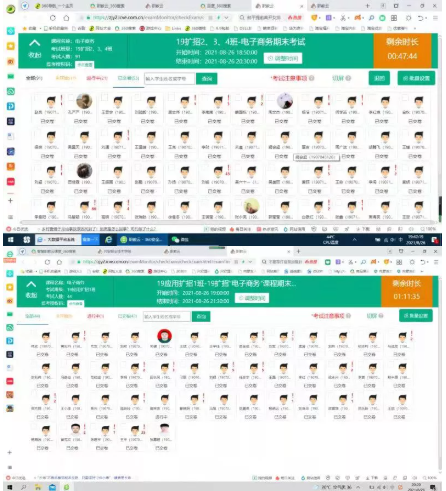Open a new tab with the plus icon in lower browser
Screen dimensions: 446x491
[298, 251]
